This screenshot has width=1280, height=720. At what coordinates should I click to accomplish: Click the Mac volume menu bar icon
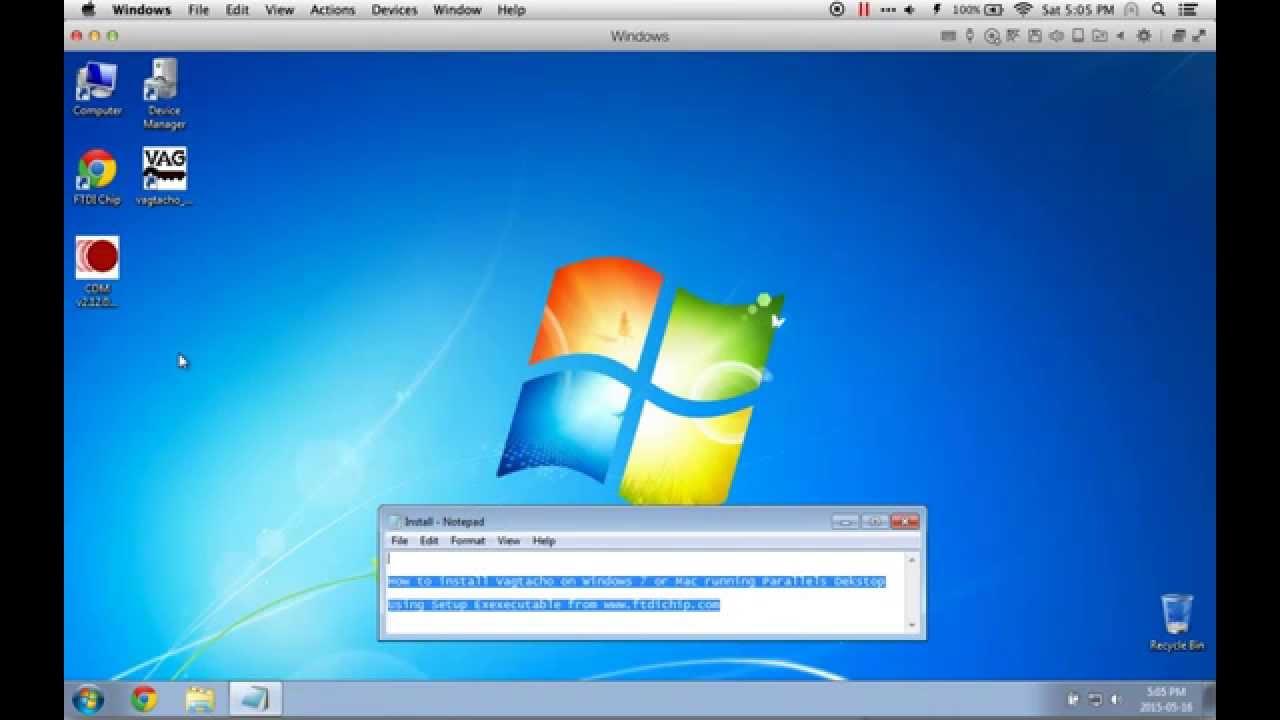909,9
